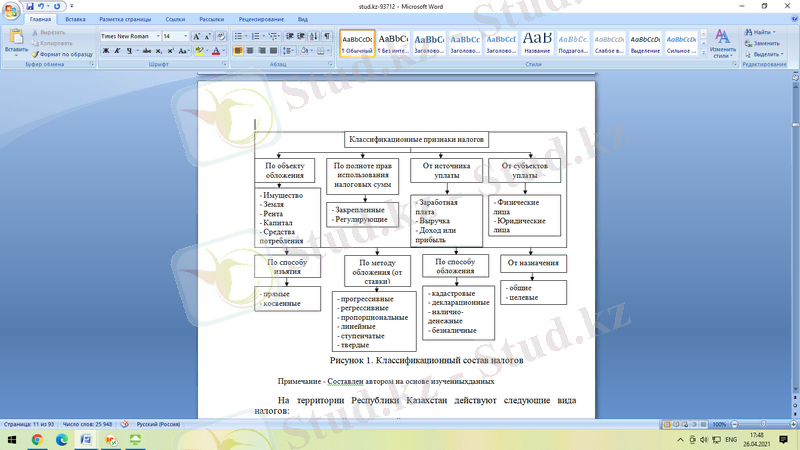The width and height of the screenshot is (800, 450).
Task: Open the multilevel list menu
Action: pos(273,36)
